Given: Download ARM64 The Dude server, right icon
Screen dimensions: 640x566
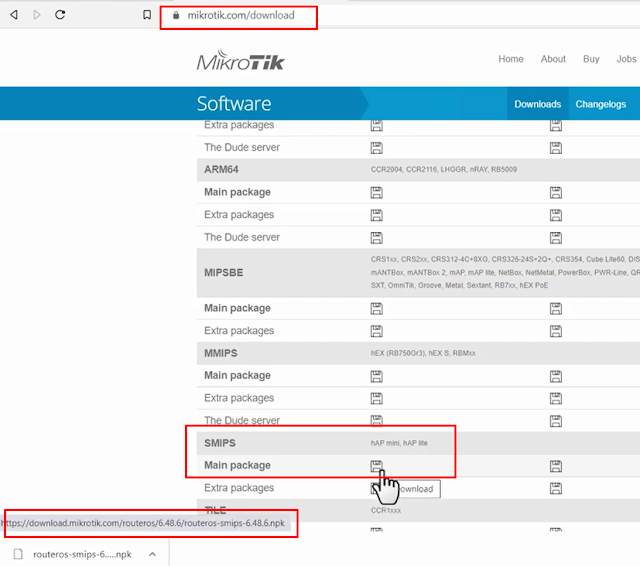Looking at the screenshot, I should pos(556,237).
